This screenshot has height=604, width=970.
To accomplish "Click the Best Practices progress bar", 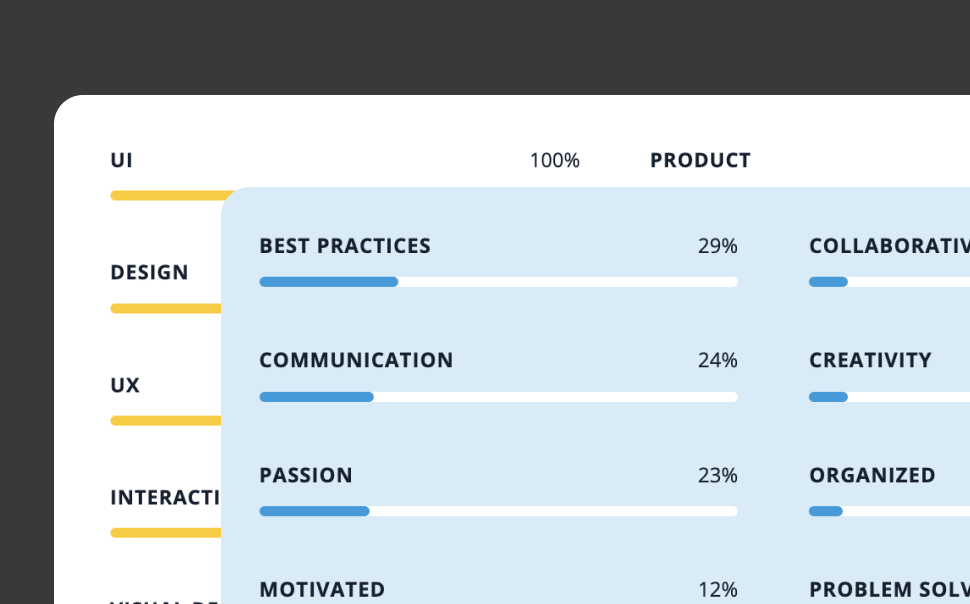I will click(498, 282).
